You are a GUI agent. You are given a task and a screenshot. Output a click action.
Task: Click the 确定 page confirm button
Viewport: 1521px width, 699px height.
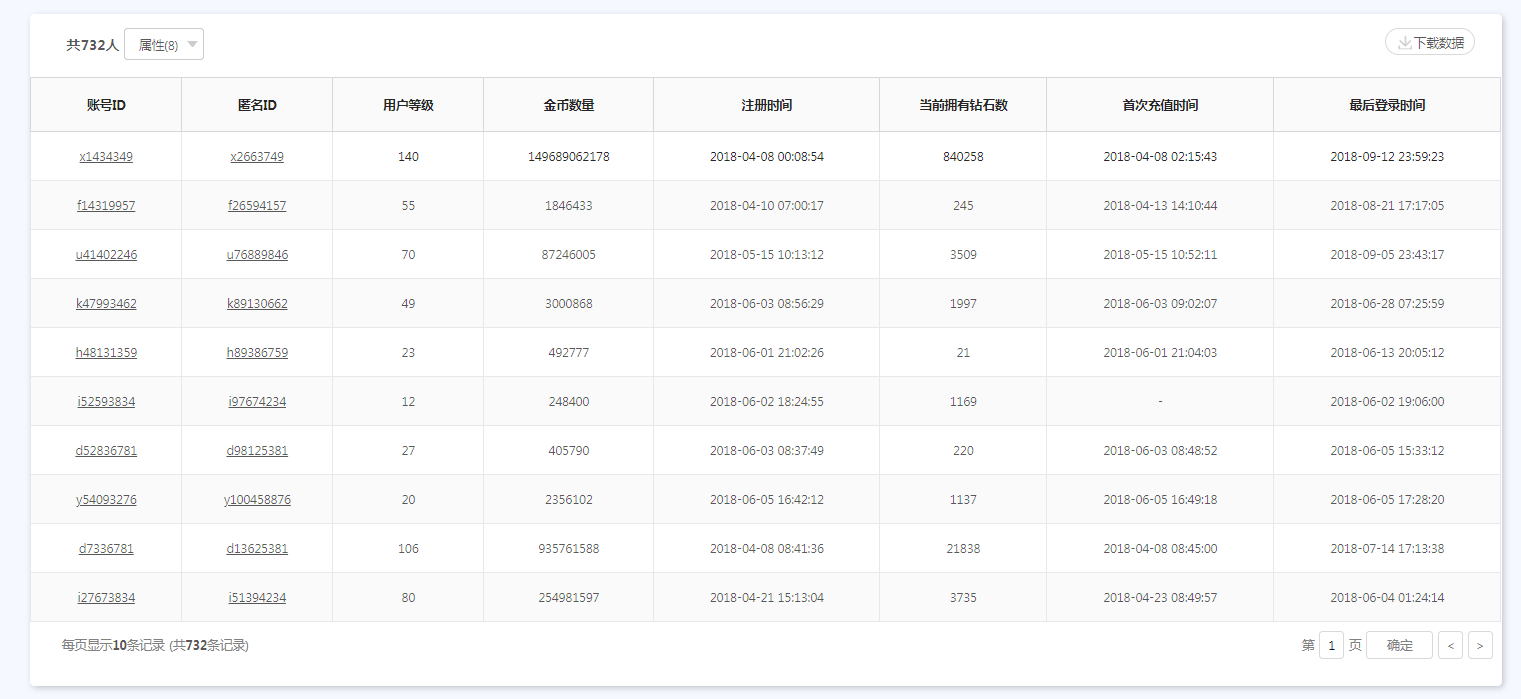pos(1399,646)
